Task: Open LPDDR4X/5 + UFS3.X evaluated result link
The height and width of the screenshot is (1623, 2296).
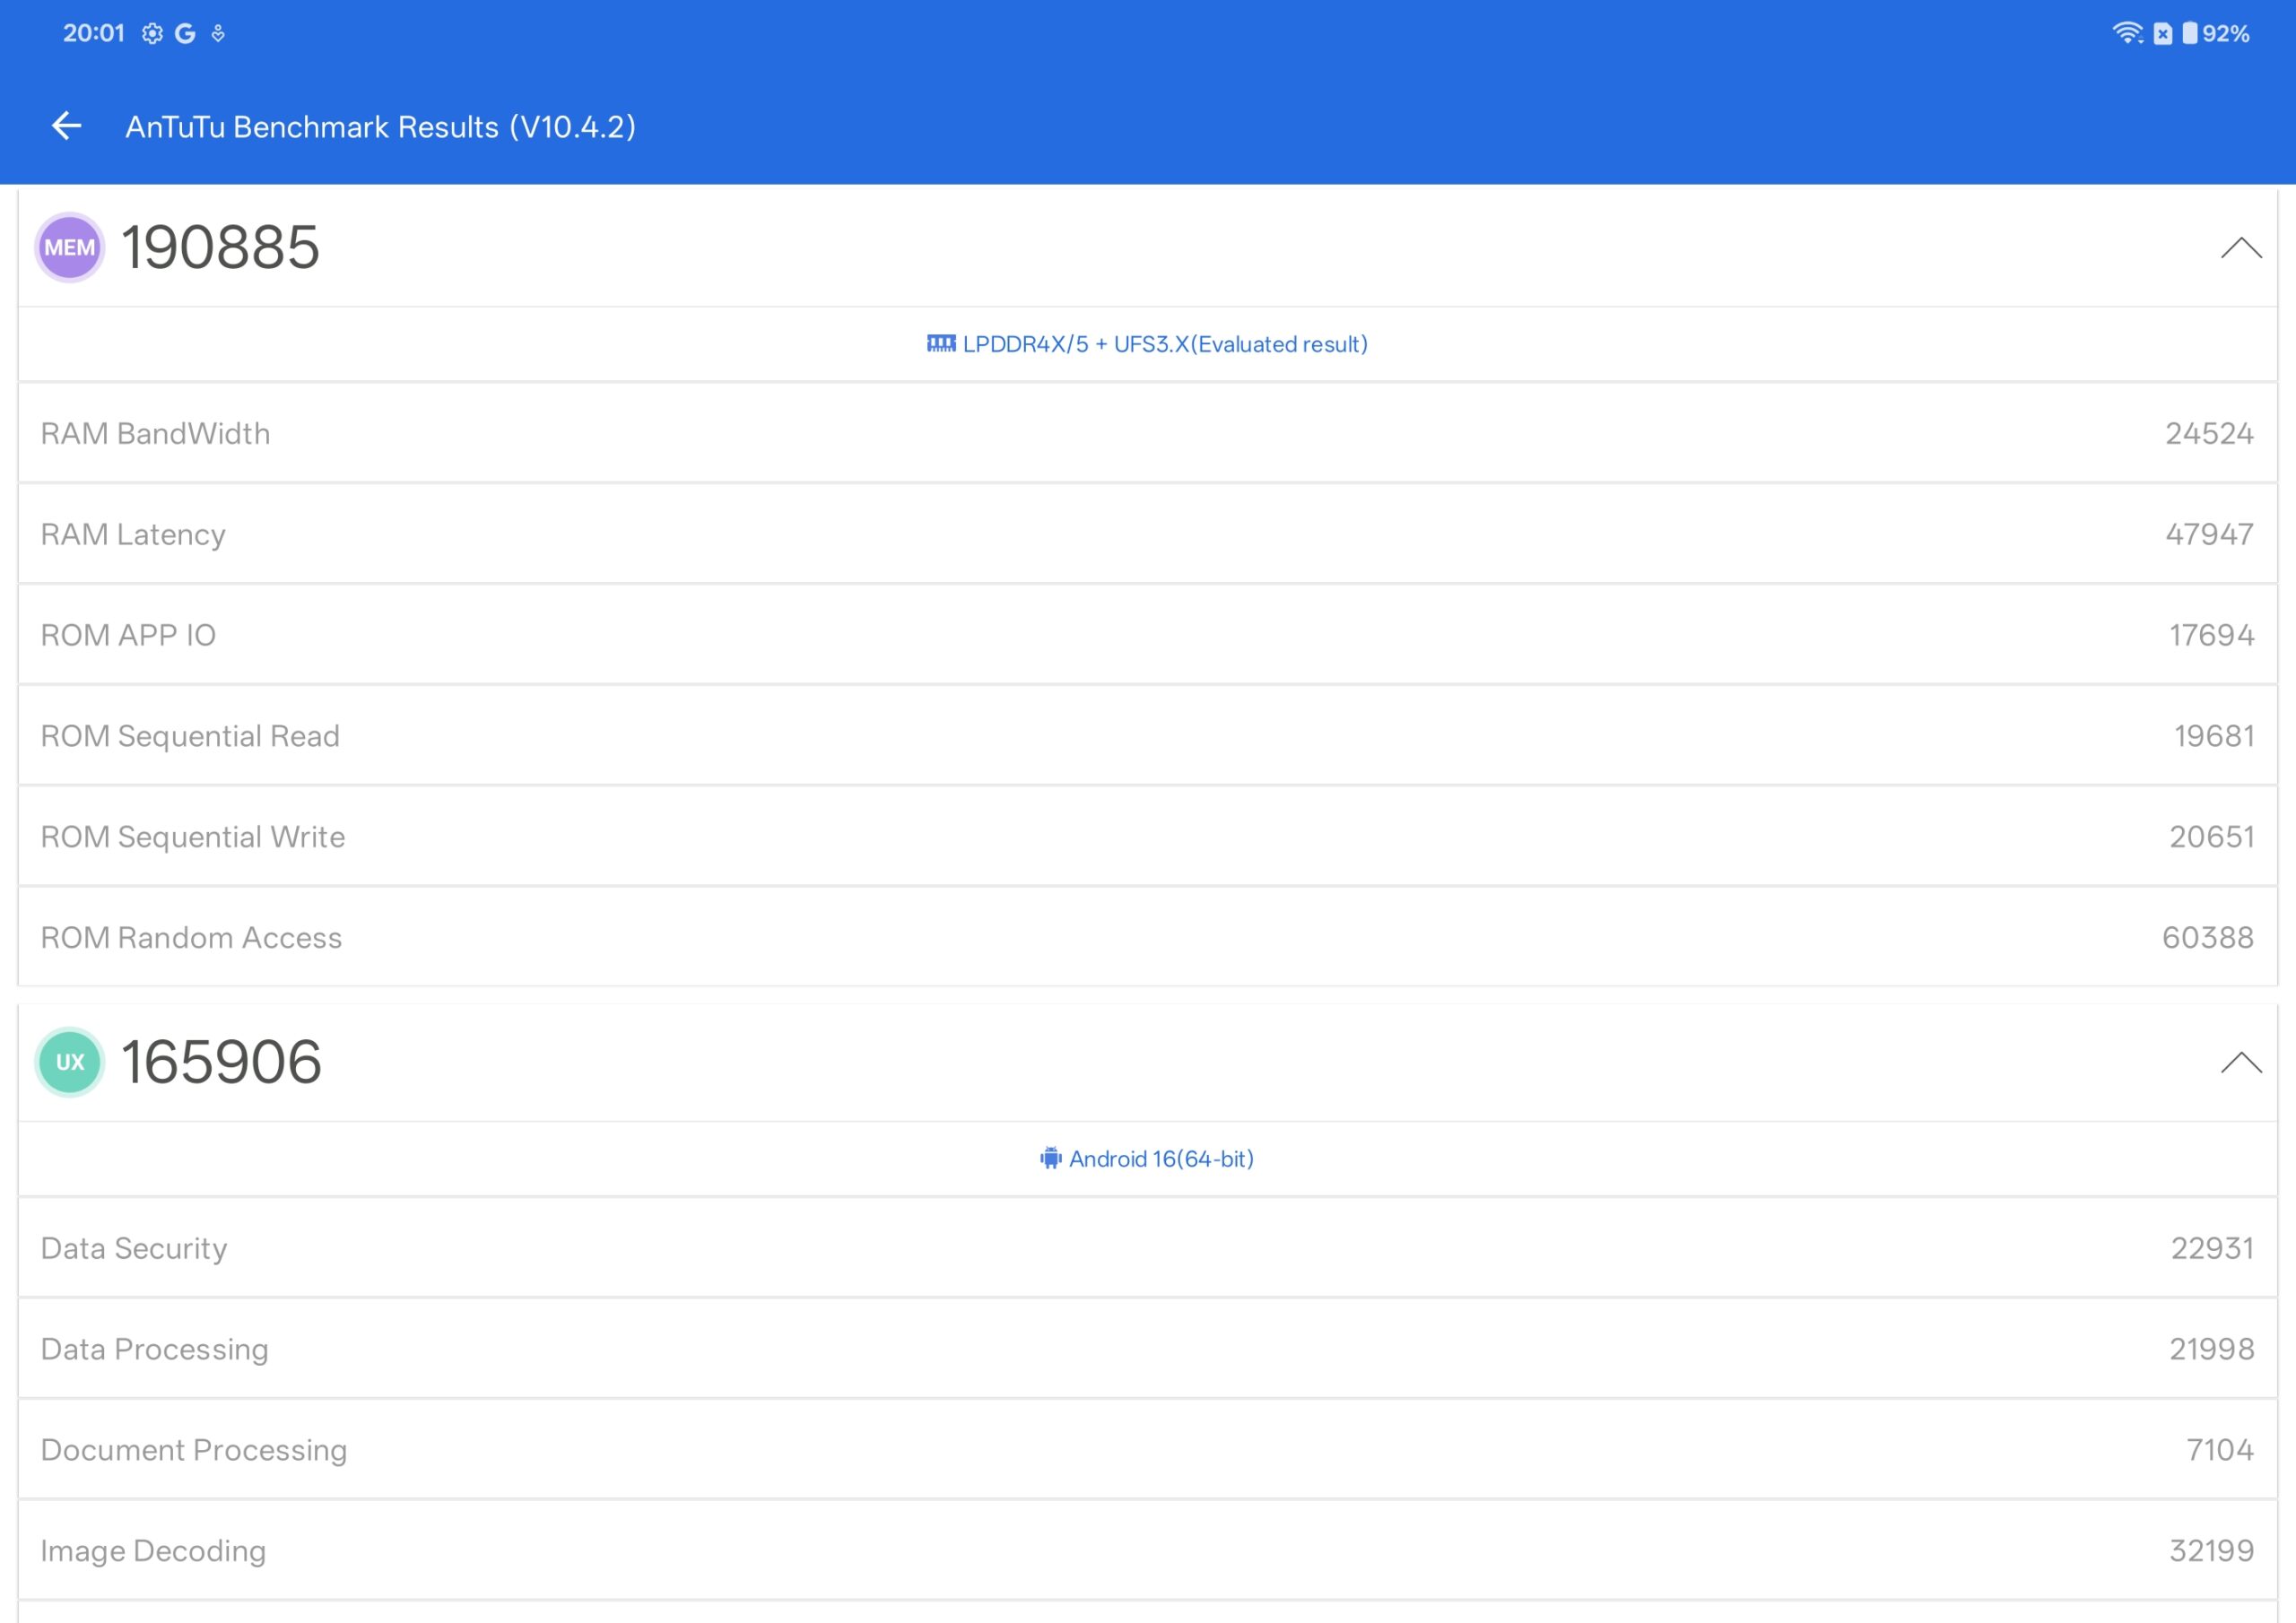Action: [1165, 344]
